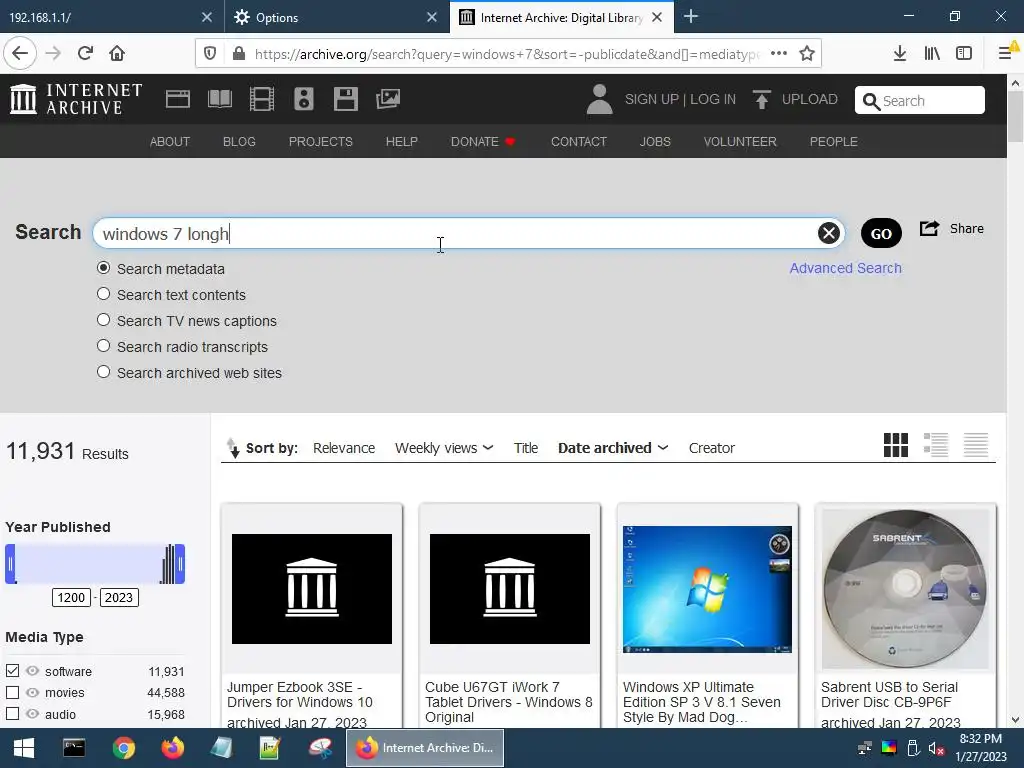1024x768 pixels.
Task: Open the Images icon in header
Action: [388, 99]
